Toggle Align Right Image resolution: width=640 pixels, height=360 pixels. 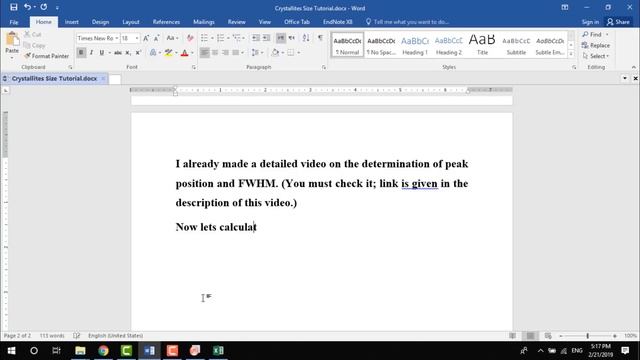tap(225, 53)
